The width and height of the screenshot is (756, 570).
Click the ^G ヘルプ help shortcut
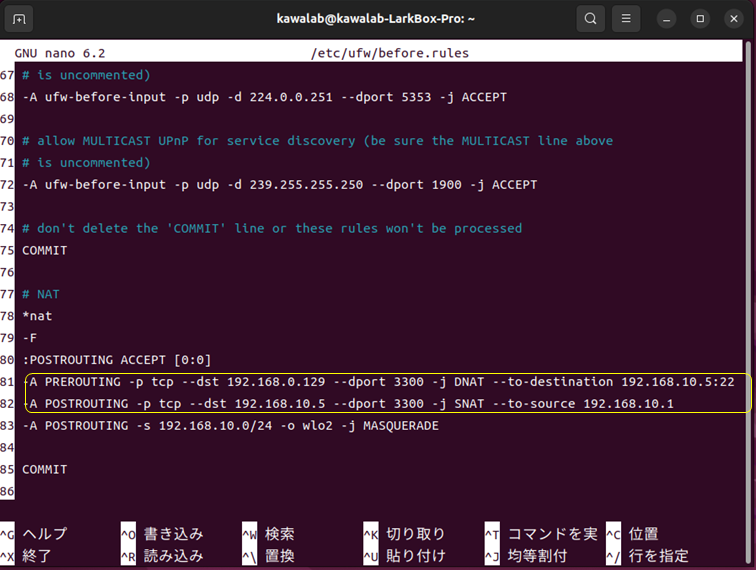tap(45, 534)
